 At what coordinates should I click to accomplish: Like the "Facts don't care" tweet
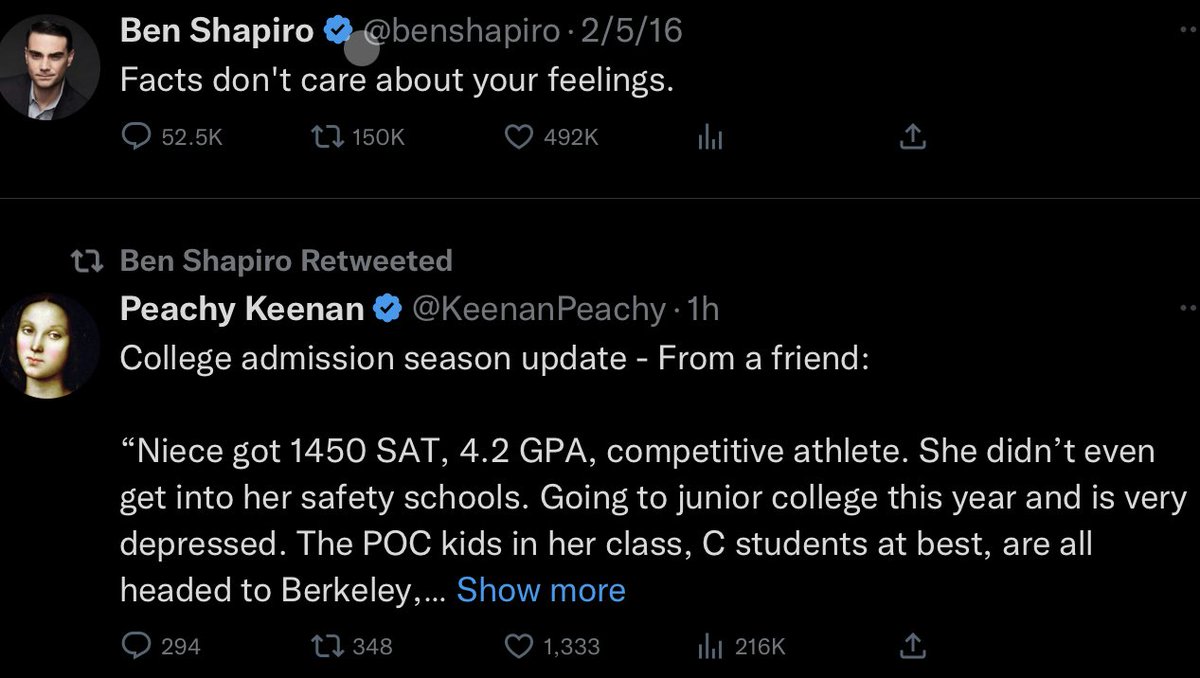(x=517, y=138)
